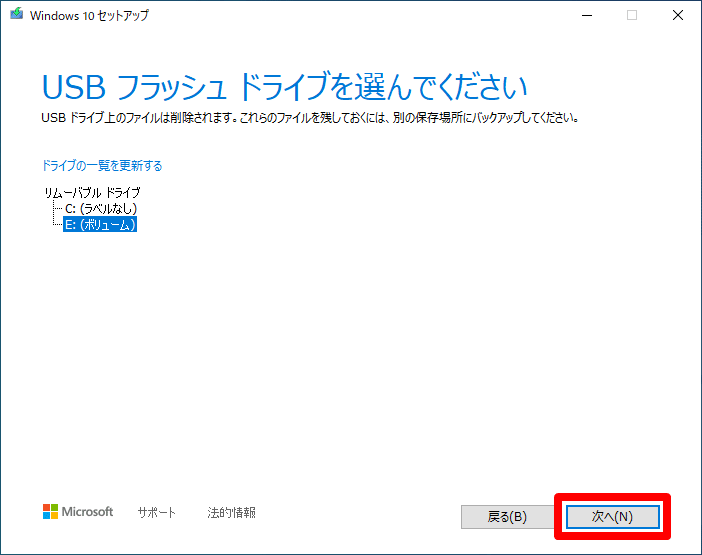The width and height of the screenshot is (702, 555).
Task: Click the ドライブの一覧を更新する link
Action: pyautogui.click(x=102, y=166)
